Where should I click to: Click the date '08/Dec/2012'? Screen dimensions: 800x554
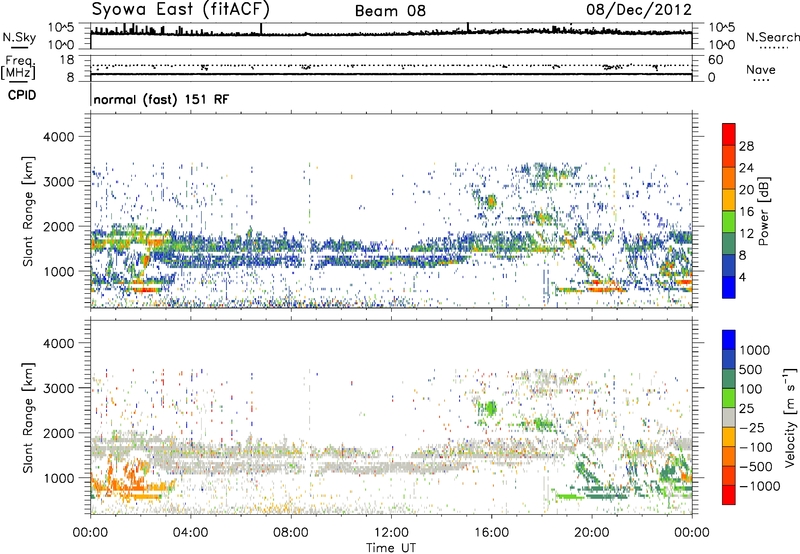[639, 10]
